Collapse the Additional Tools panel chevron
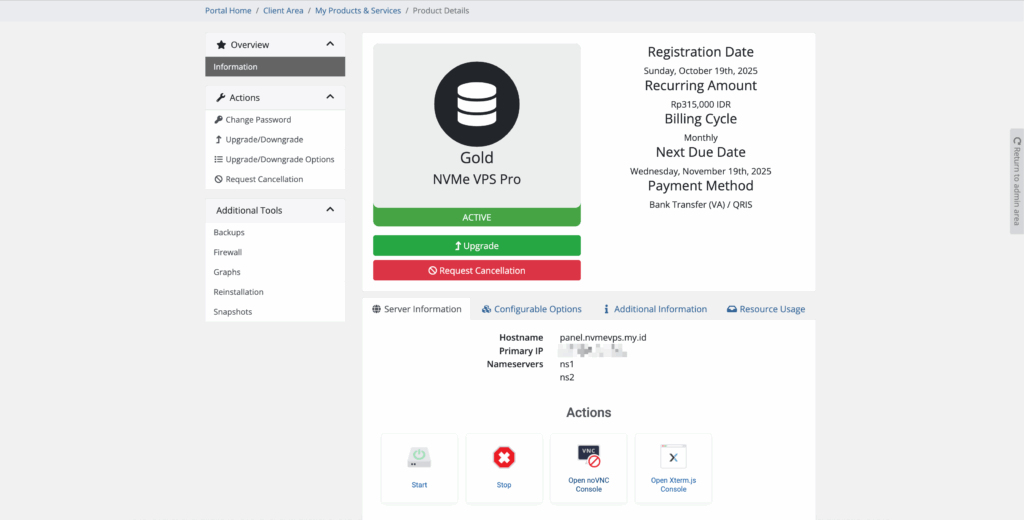This screenshot has height=520, width=1024. click(330, 210)
